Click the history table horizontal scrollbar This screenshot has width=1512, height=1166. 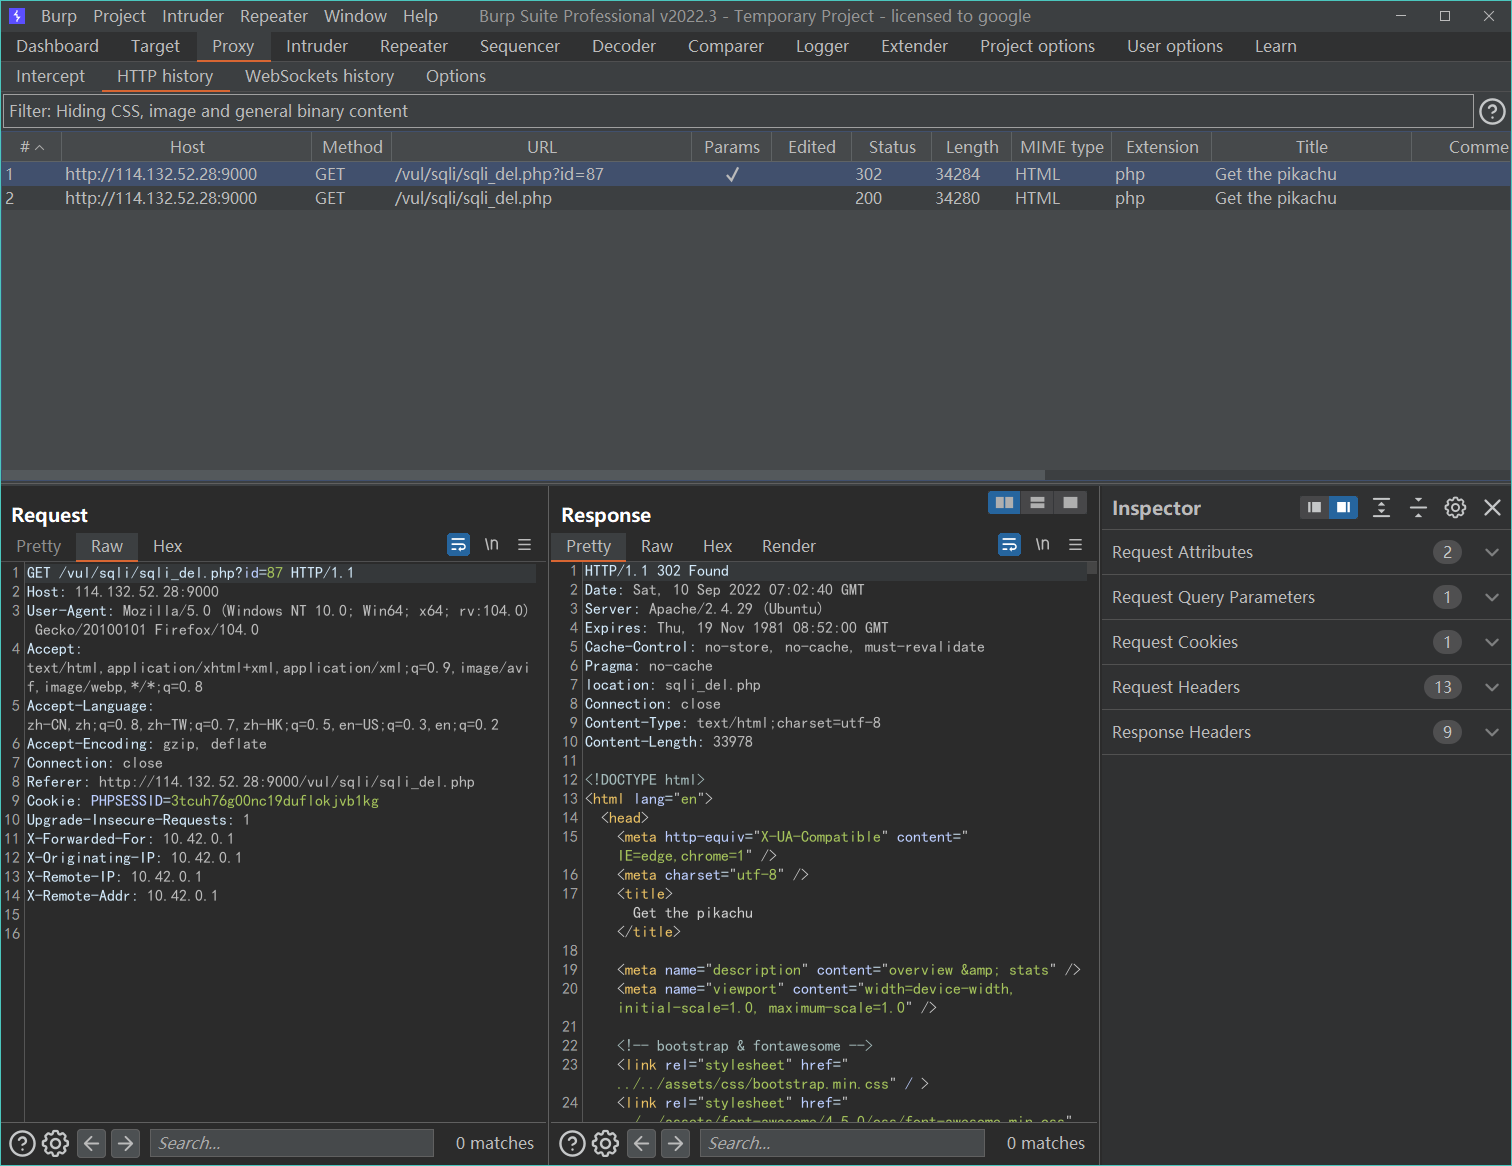click(523, 475)
